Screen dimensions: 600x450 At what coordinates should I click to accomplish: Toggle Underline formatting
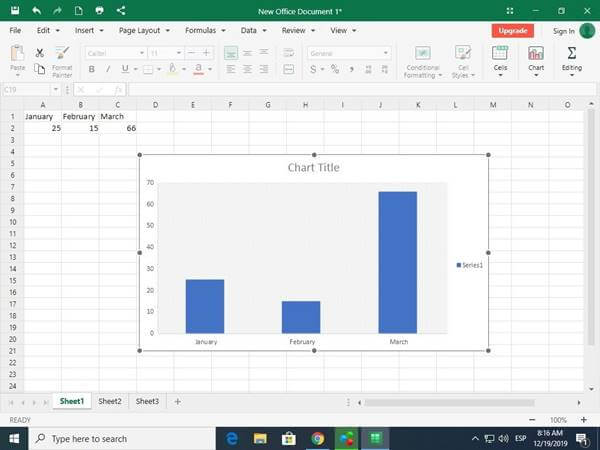(x=125, y=69)
